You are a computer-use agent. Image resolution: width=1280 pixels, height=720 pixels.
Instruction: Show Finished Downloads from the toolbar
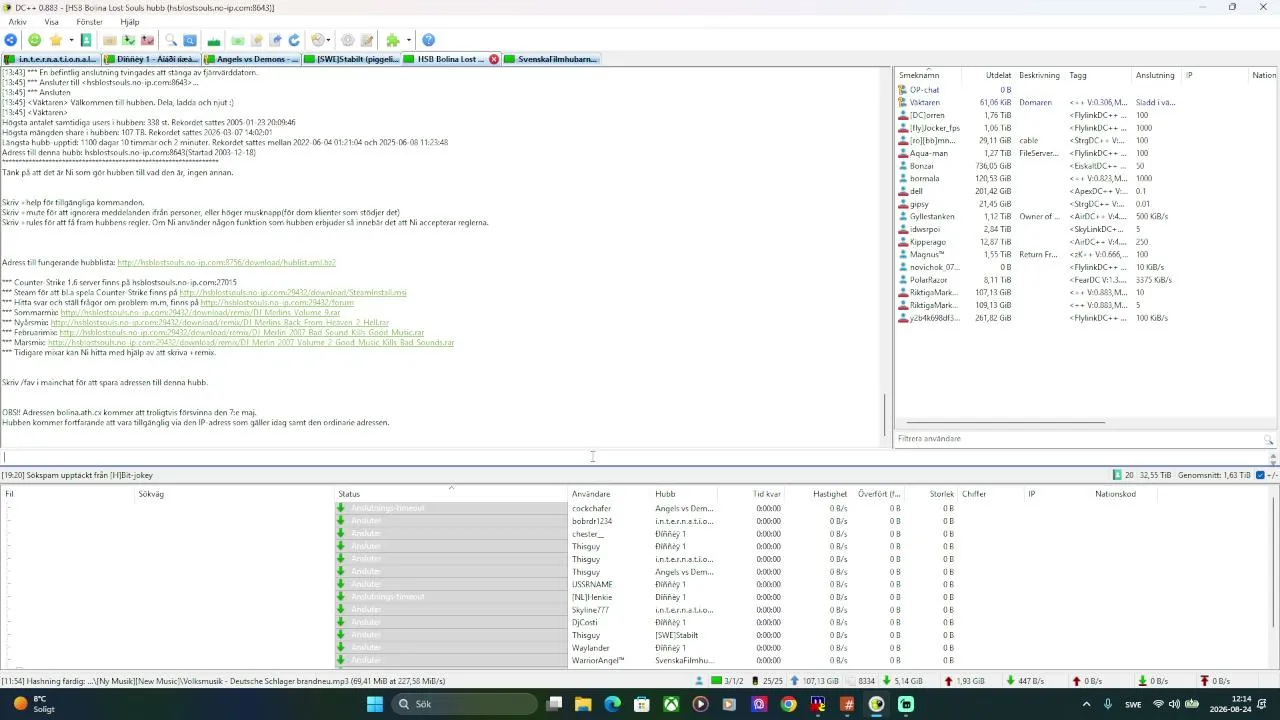tap(129, 40)
